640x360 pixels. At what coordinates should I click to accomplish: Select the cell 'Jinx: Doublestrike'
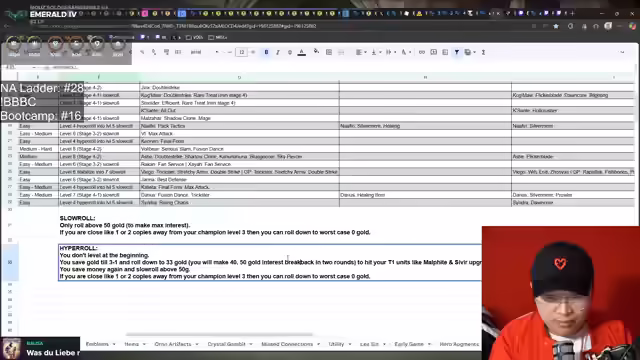(x=239, y=87)
